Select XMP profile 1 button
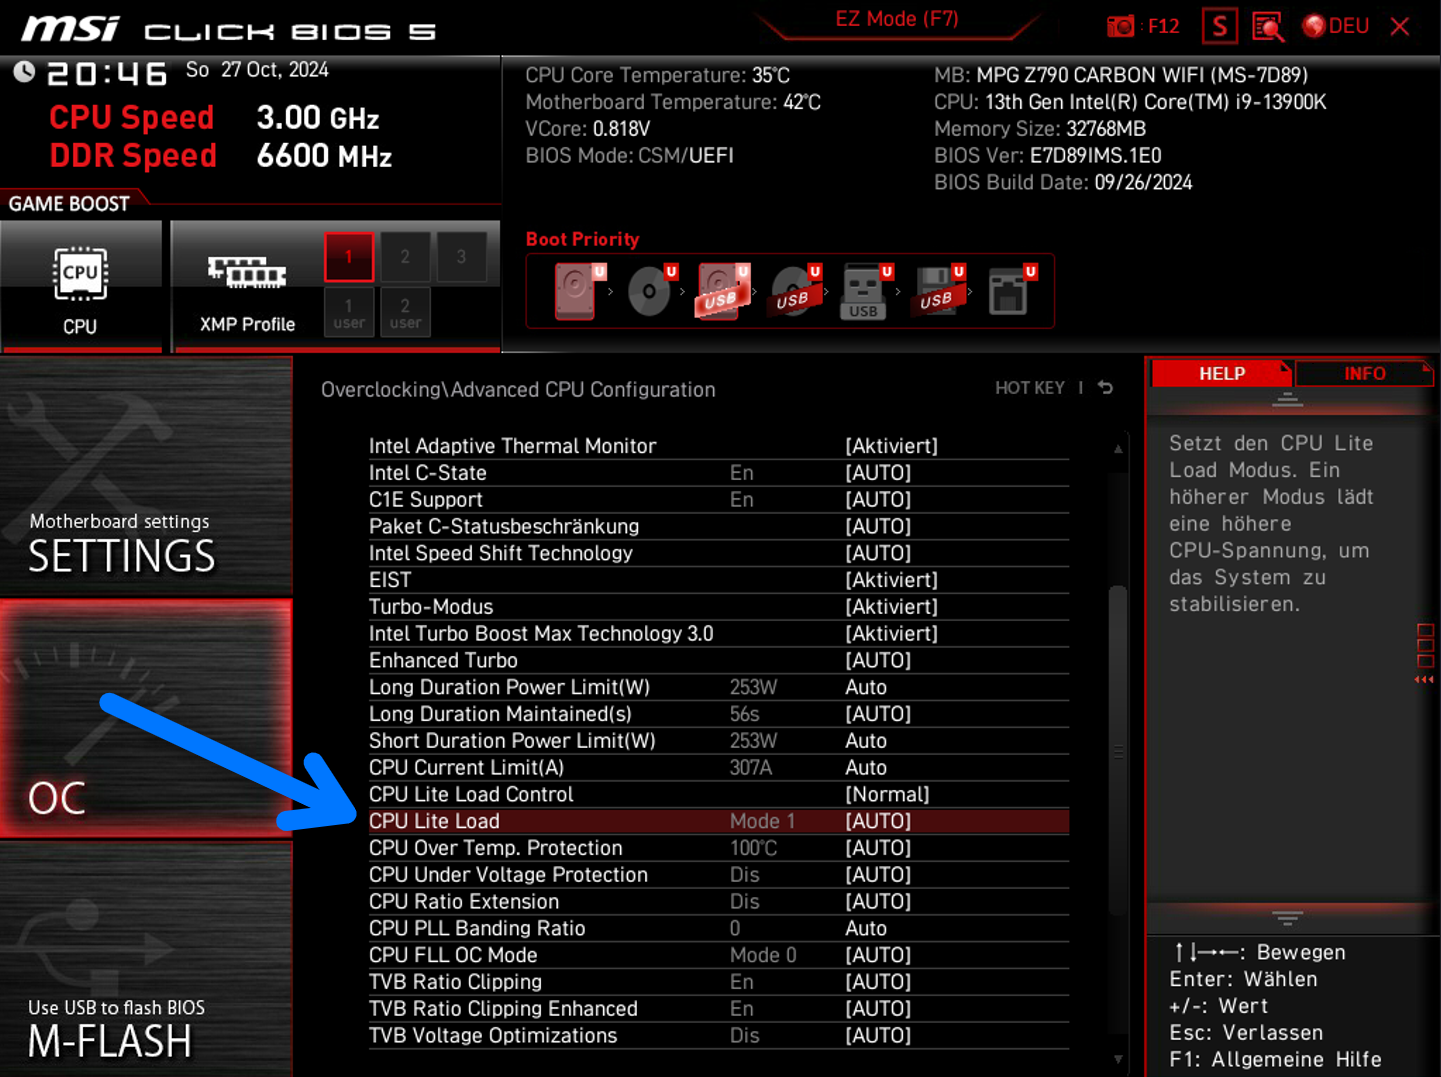 [x=349, y=256]
